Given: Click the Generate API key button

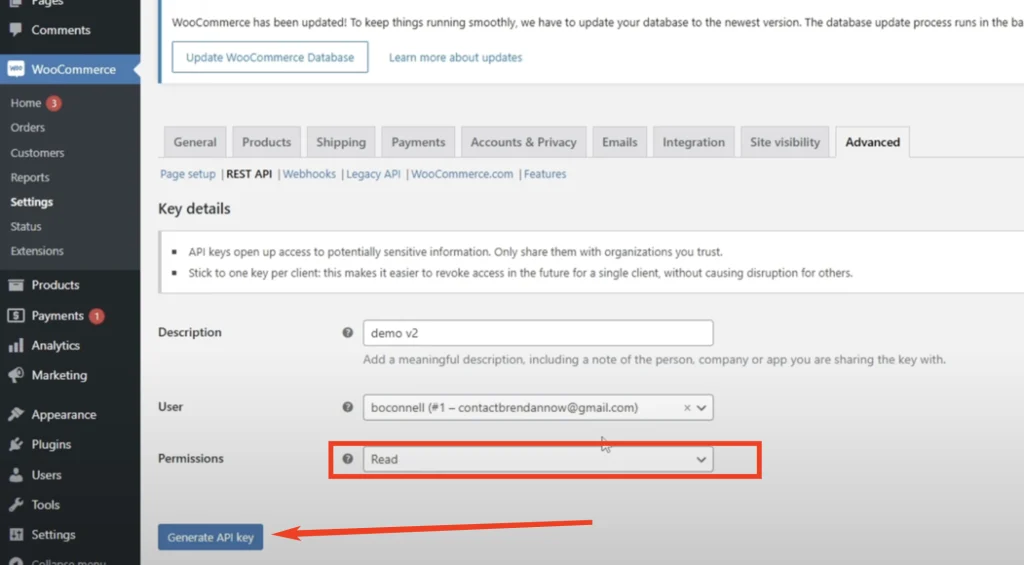Looking at the screenshot, I should [210, 537].
